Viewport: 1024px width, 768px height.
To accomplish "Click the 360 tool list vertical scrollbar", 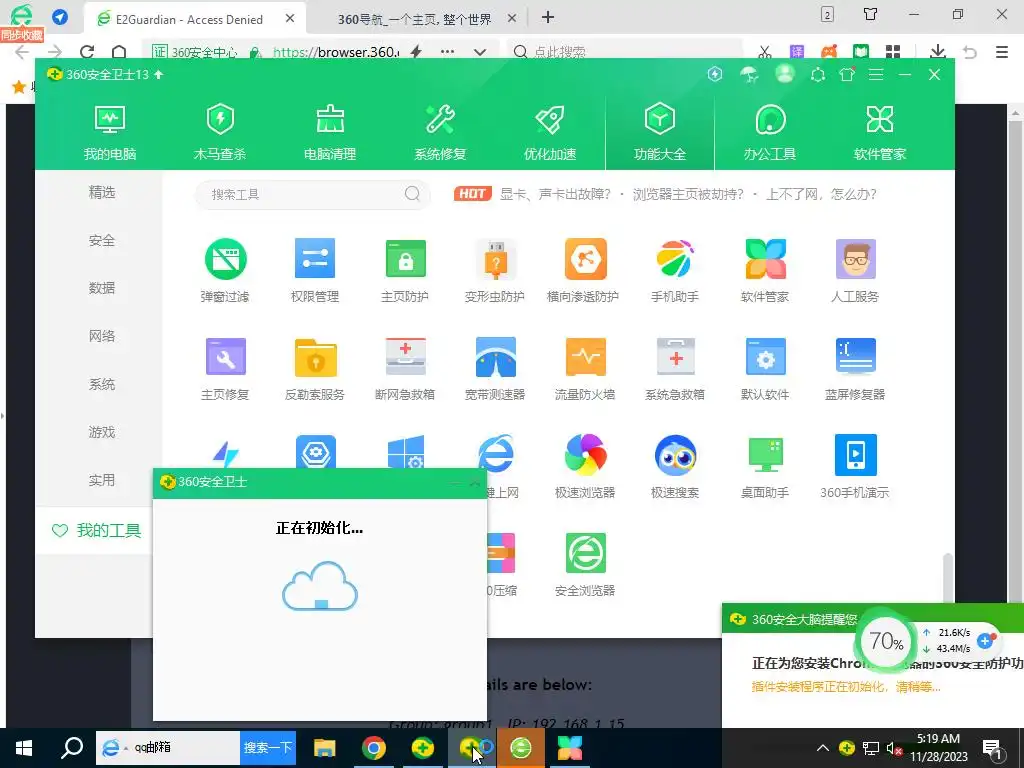I will [x=947, y=577].
